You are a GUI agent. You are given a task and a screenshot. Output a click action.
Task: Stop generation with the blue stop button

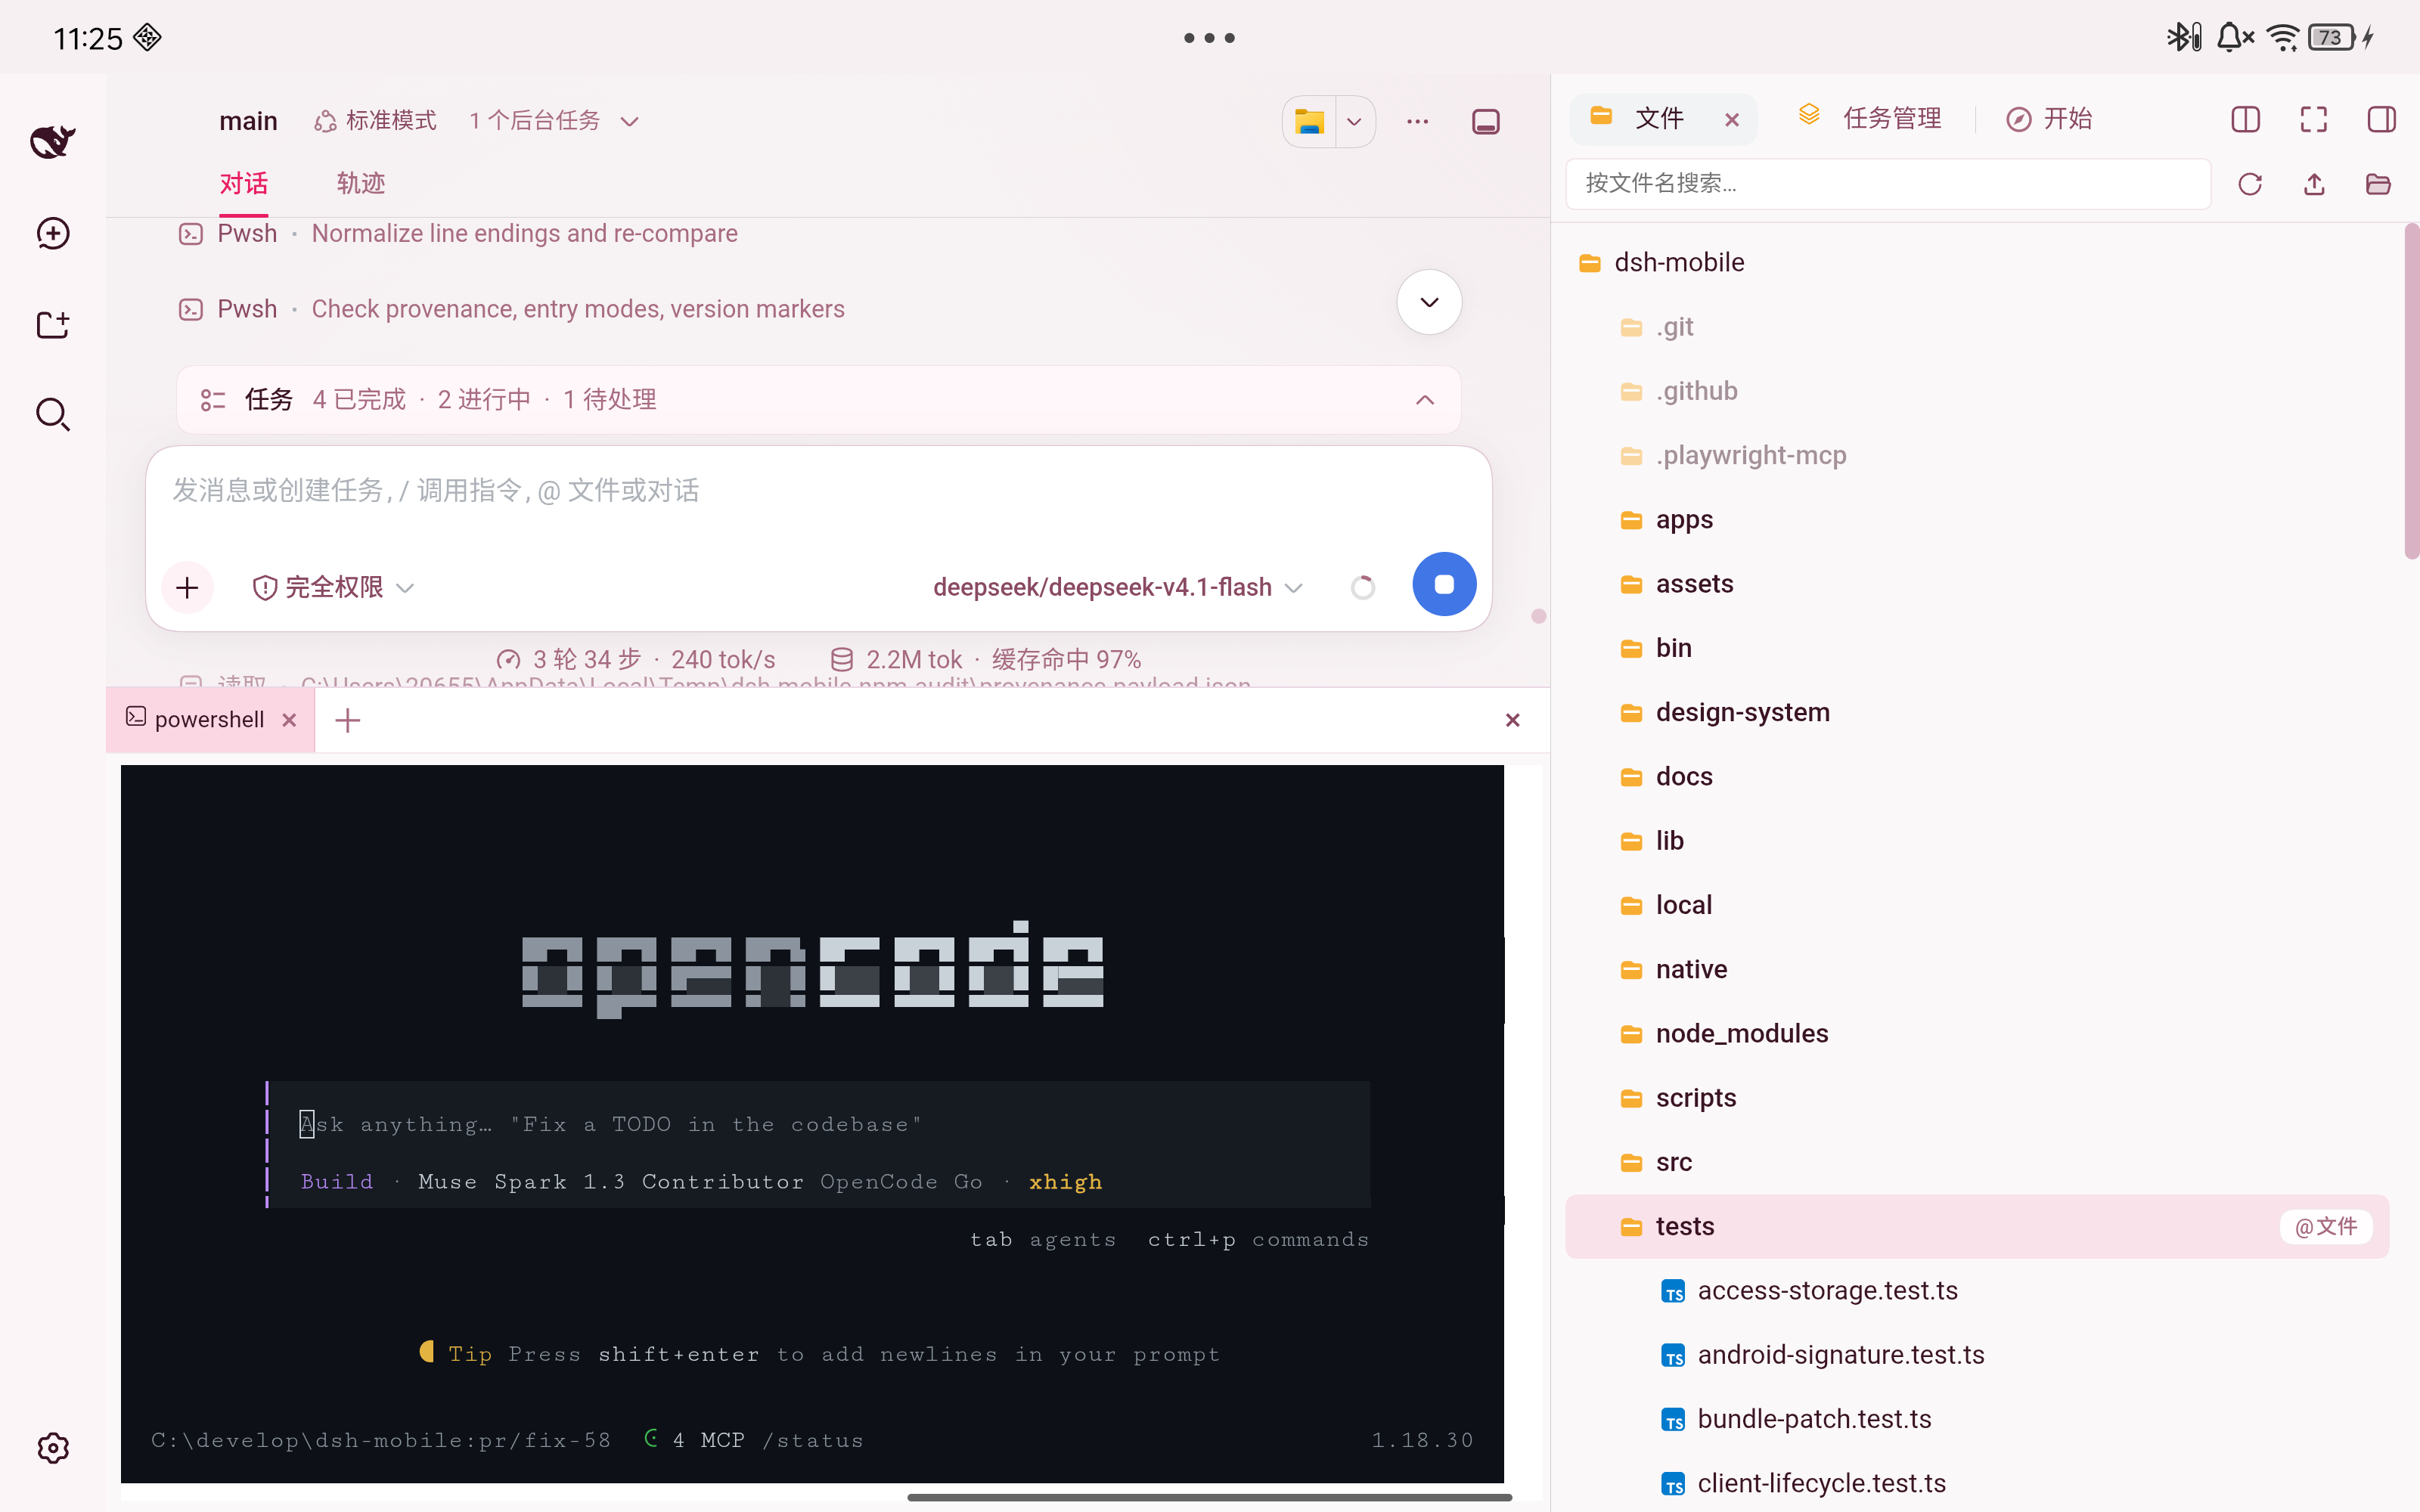[1443, 584]
